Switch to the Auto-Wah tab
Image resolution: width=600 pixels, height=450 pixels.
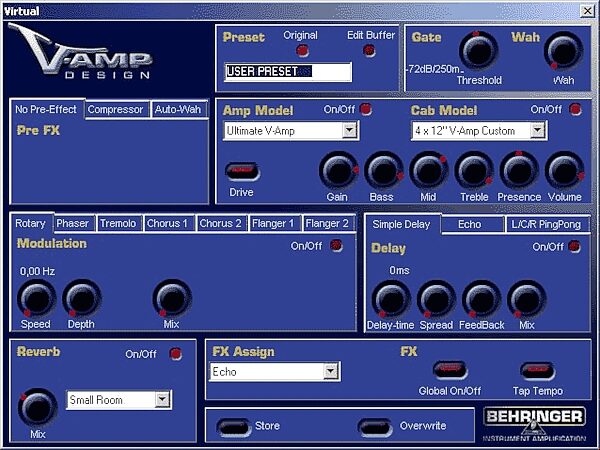click(x=179, y=109)
